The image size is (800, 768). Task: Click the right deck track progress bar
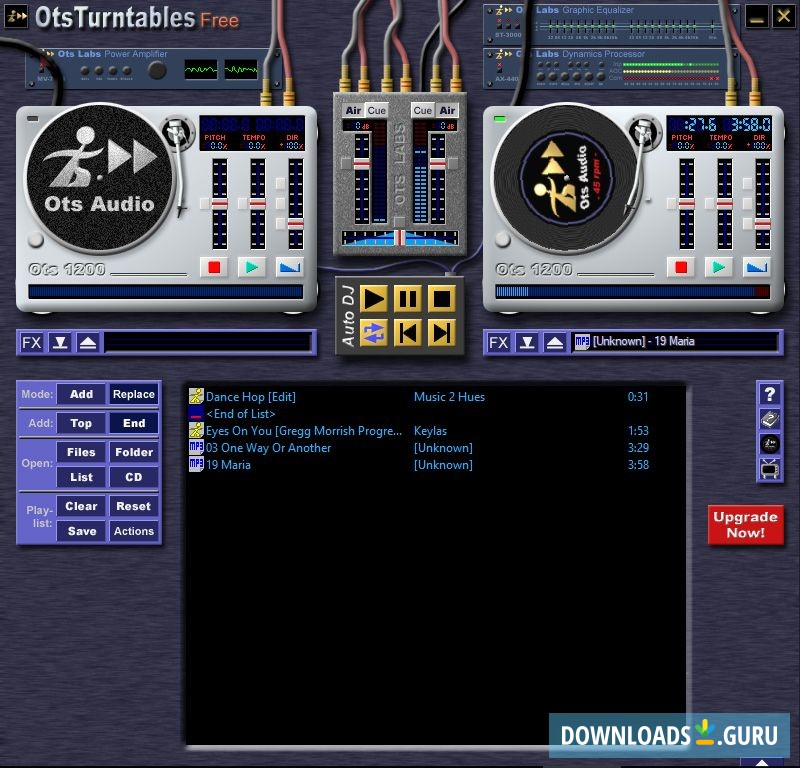(x=633, y=292)
